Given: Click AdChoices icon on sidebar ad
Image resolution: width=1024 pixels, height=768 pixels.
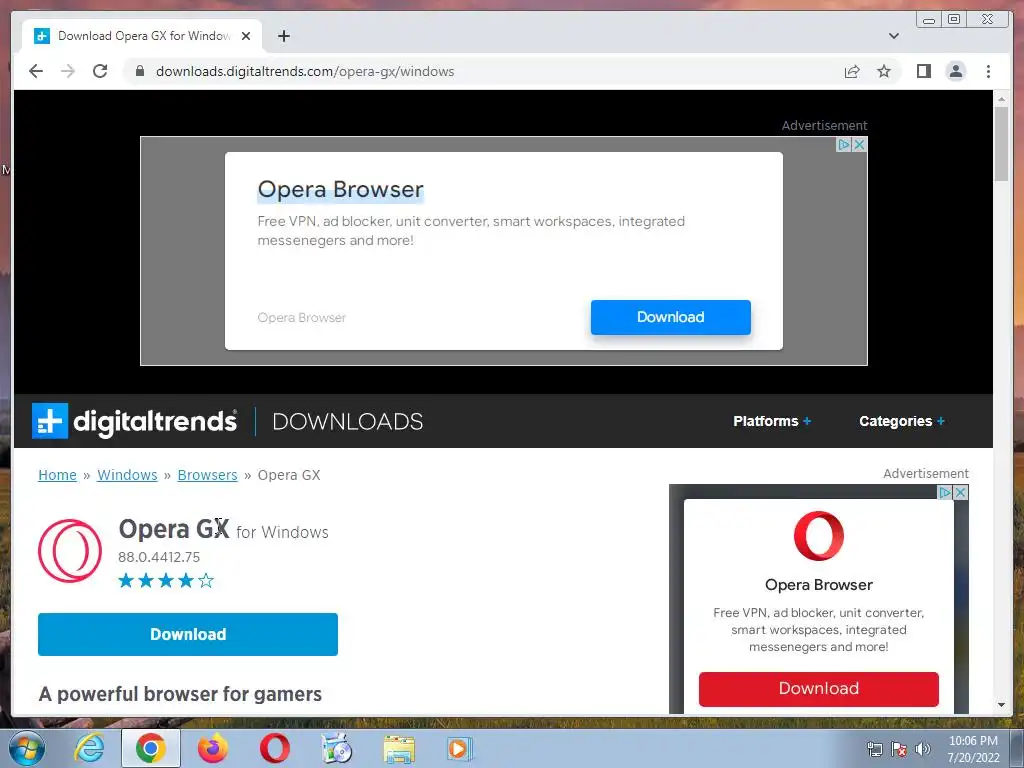Looking at the screenshot, I should (x=945, y=492).
